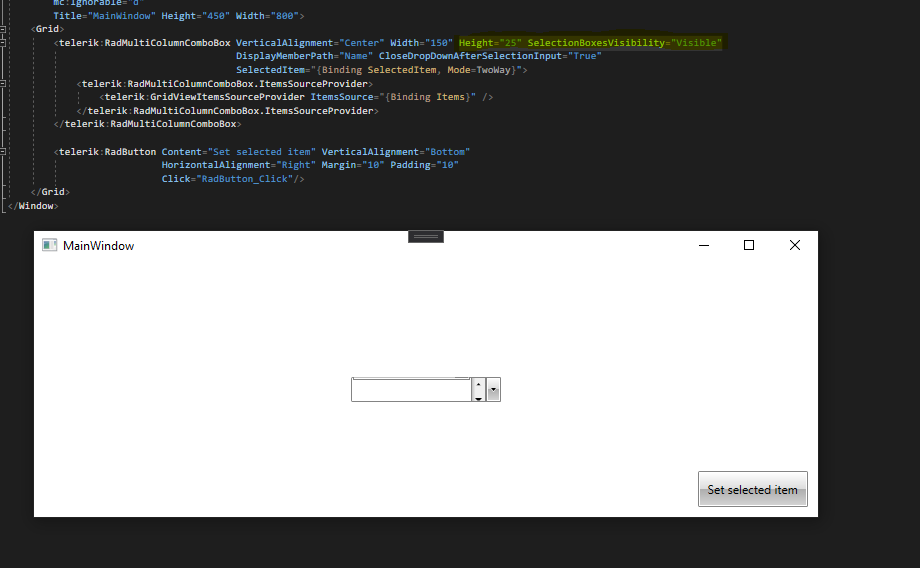Click the MainWindow app icon in title bar
Screen dimensions: 920x568
pyautogui.click(x=49, y=245)
